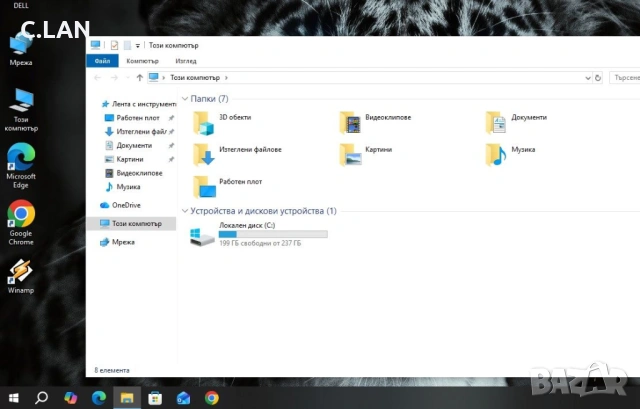
Task: Open the Customize Quick Access Toolbar dropdown
Action: point(138,46)
